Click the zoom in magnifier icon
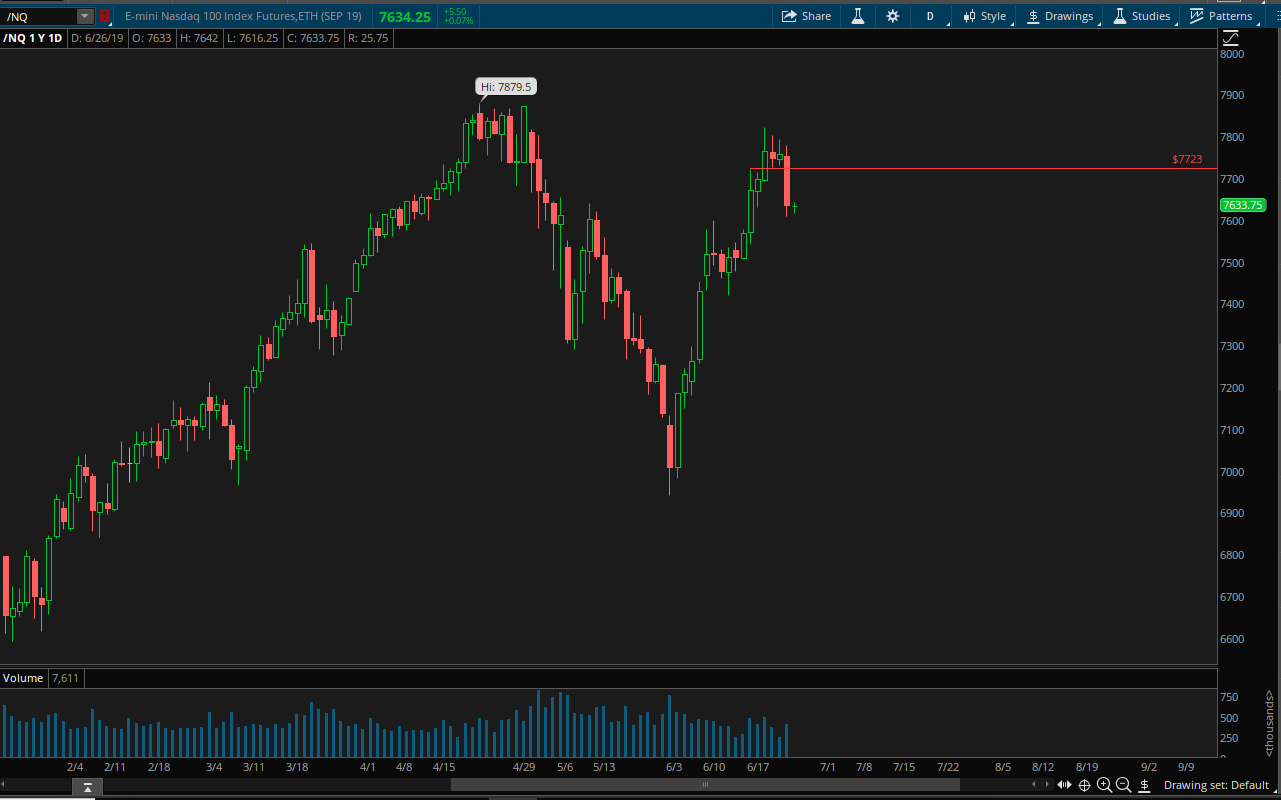This screenshot has height=800, width=1281. 1104,785
